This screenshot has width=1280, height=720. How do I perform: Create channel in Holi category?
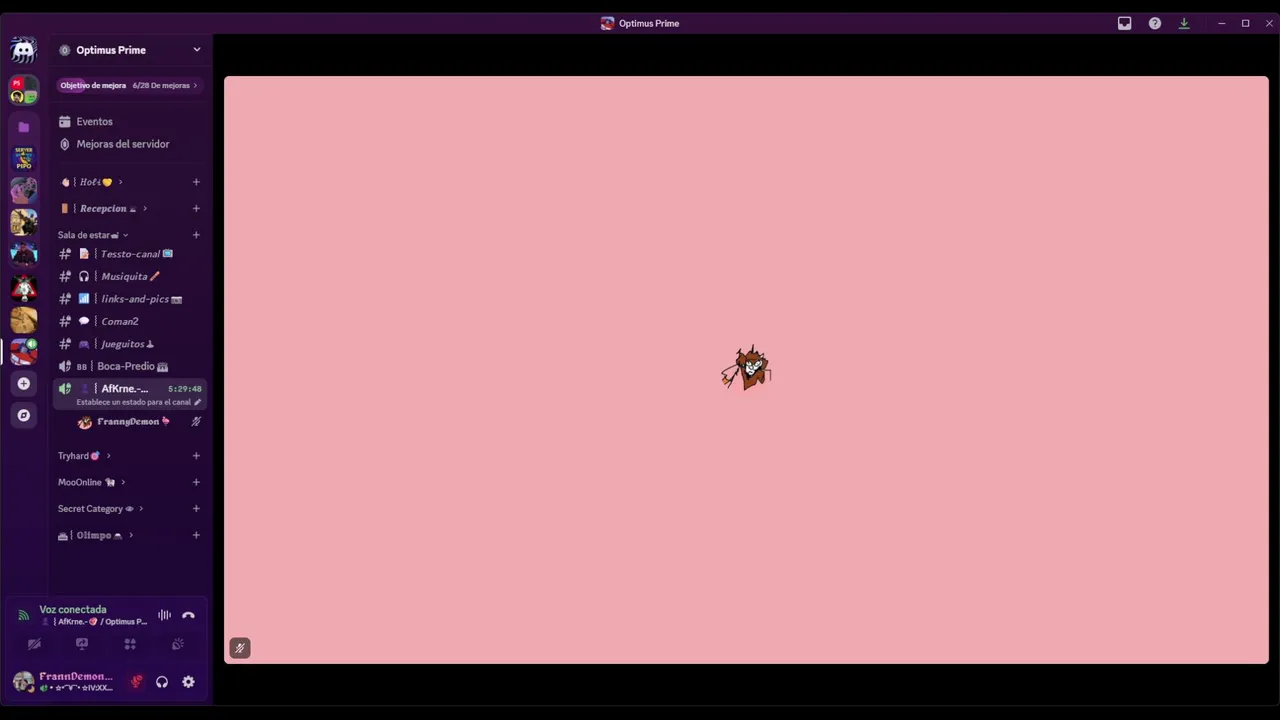[x=196, y=182]
